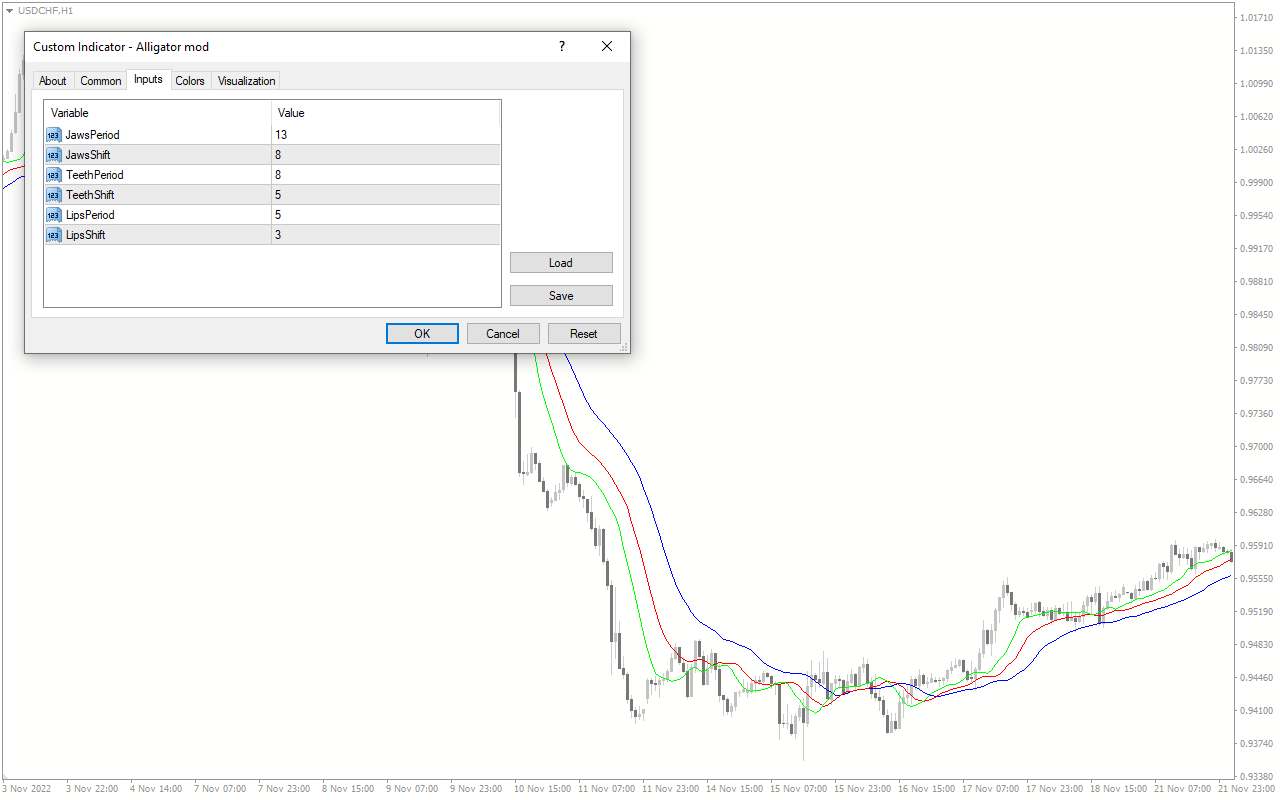
Task: Switch to the Common tab
Action: [x=101, y=81]
